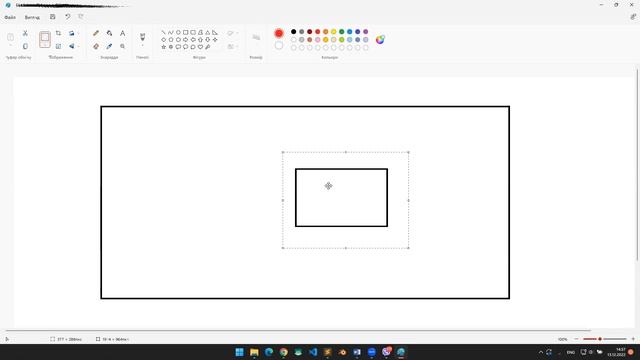Open File Explorer from taskbar
This screenshot has width=640, height=360.
coord(254,352)
